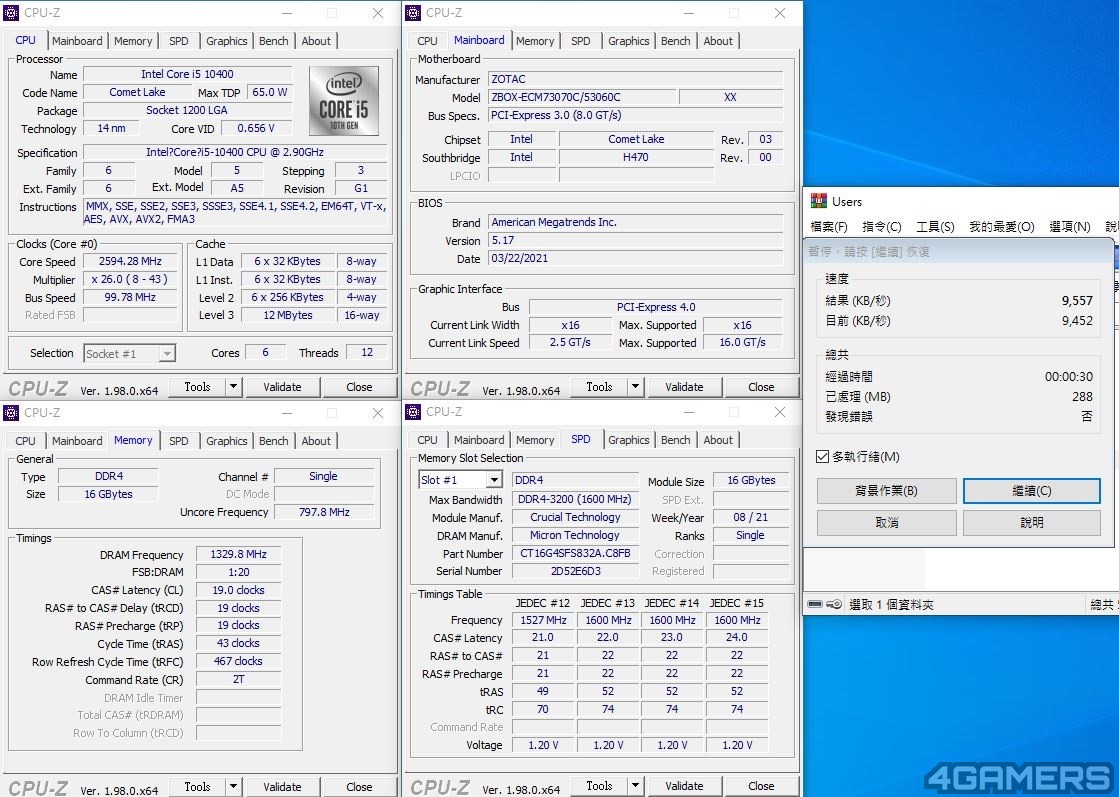Click Validate in the motherboard info window
1119x797 pixels.
tap(684, 387)
